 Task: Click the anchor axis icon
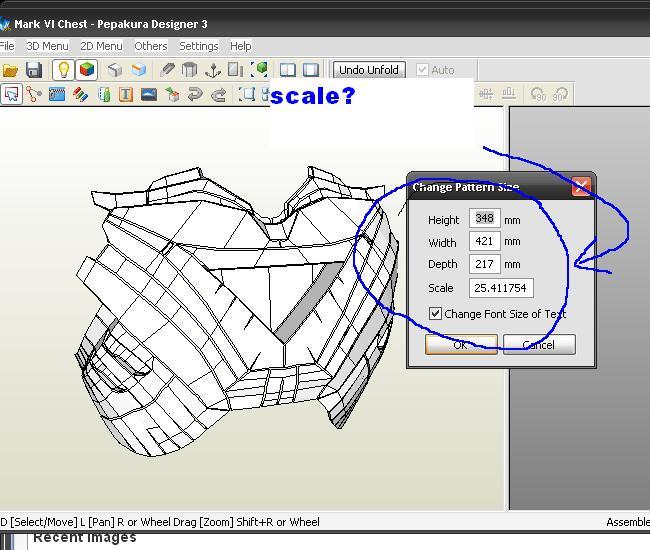[x=213, y=70]
